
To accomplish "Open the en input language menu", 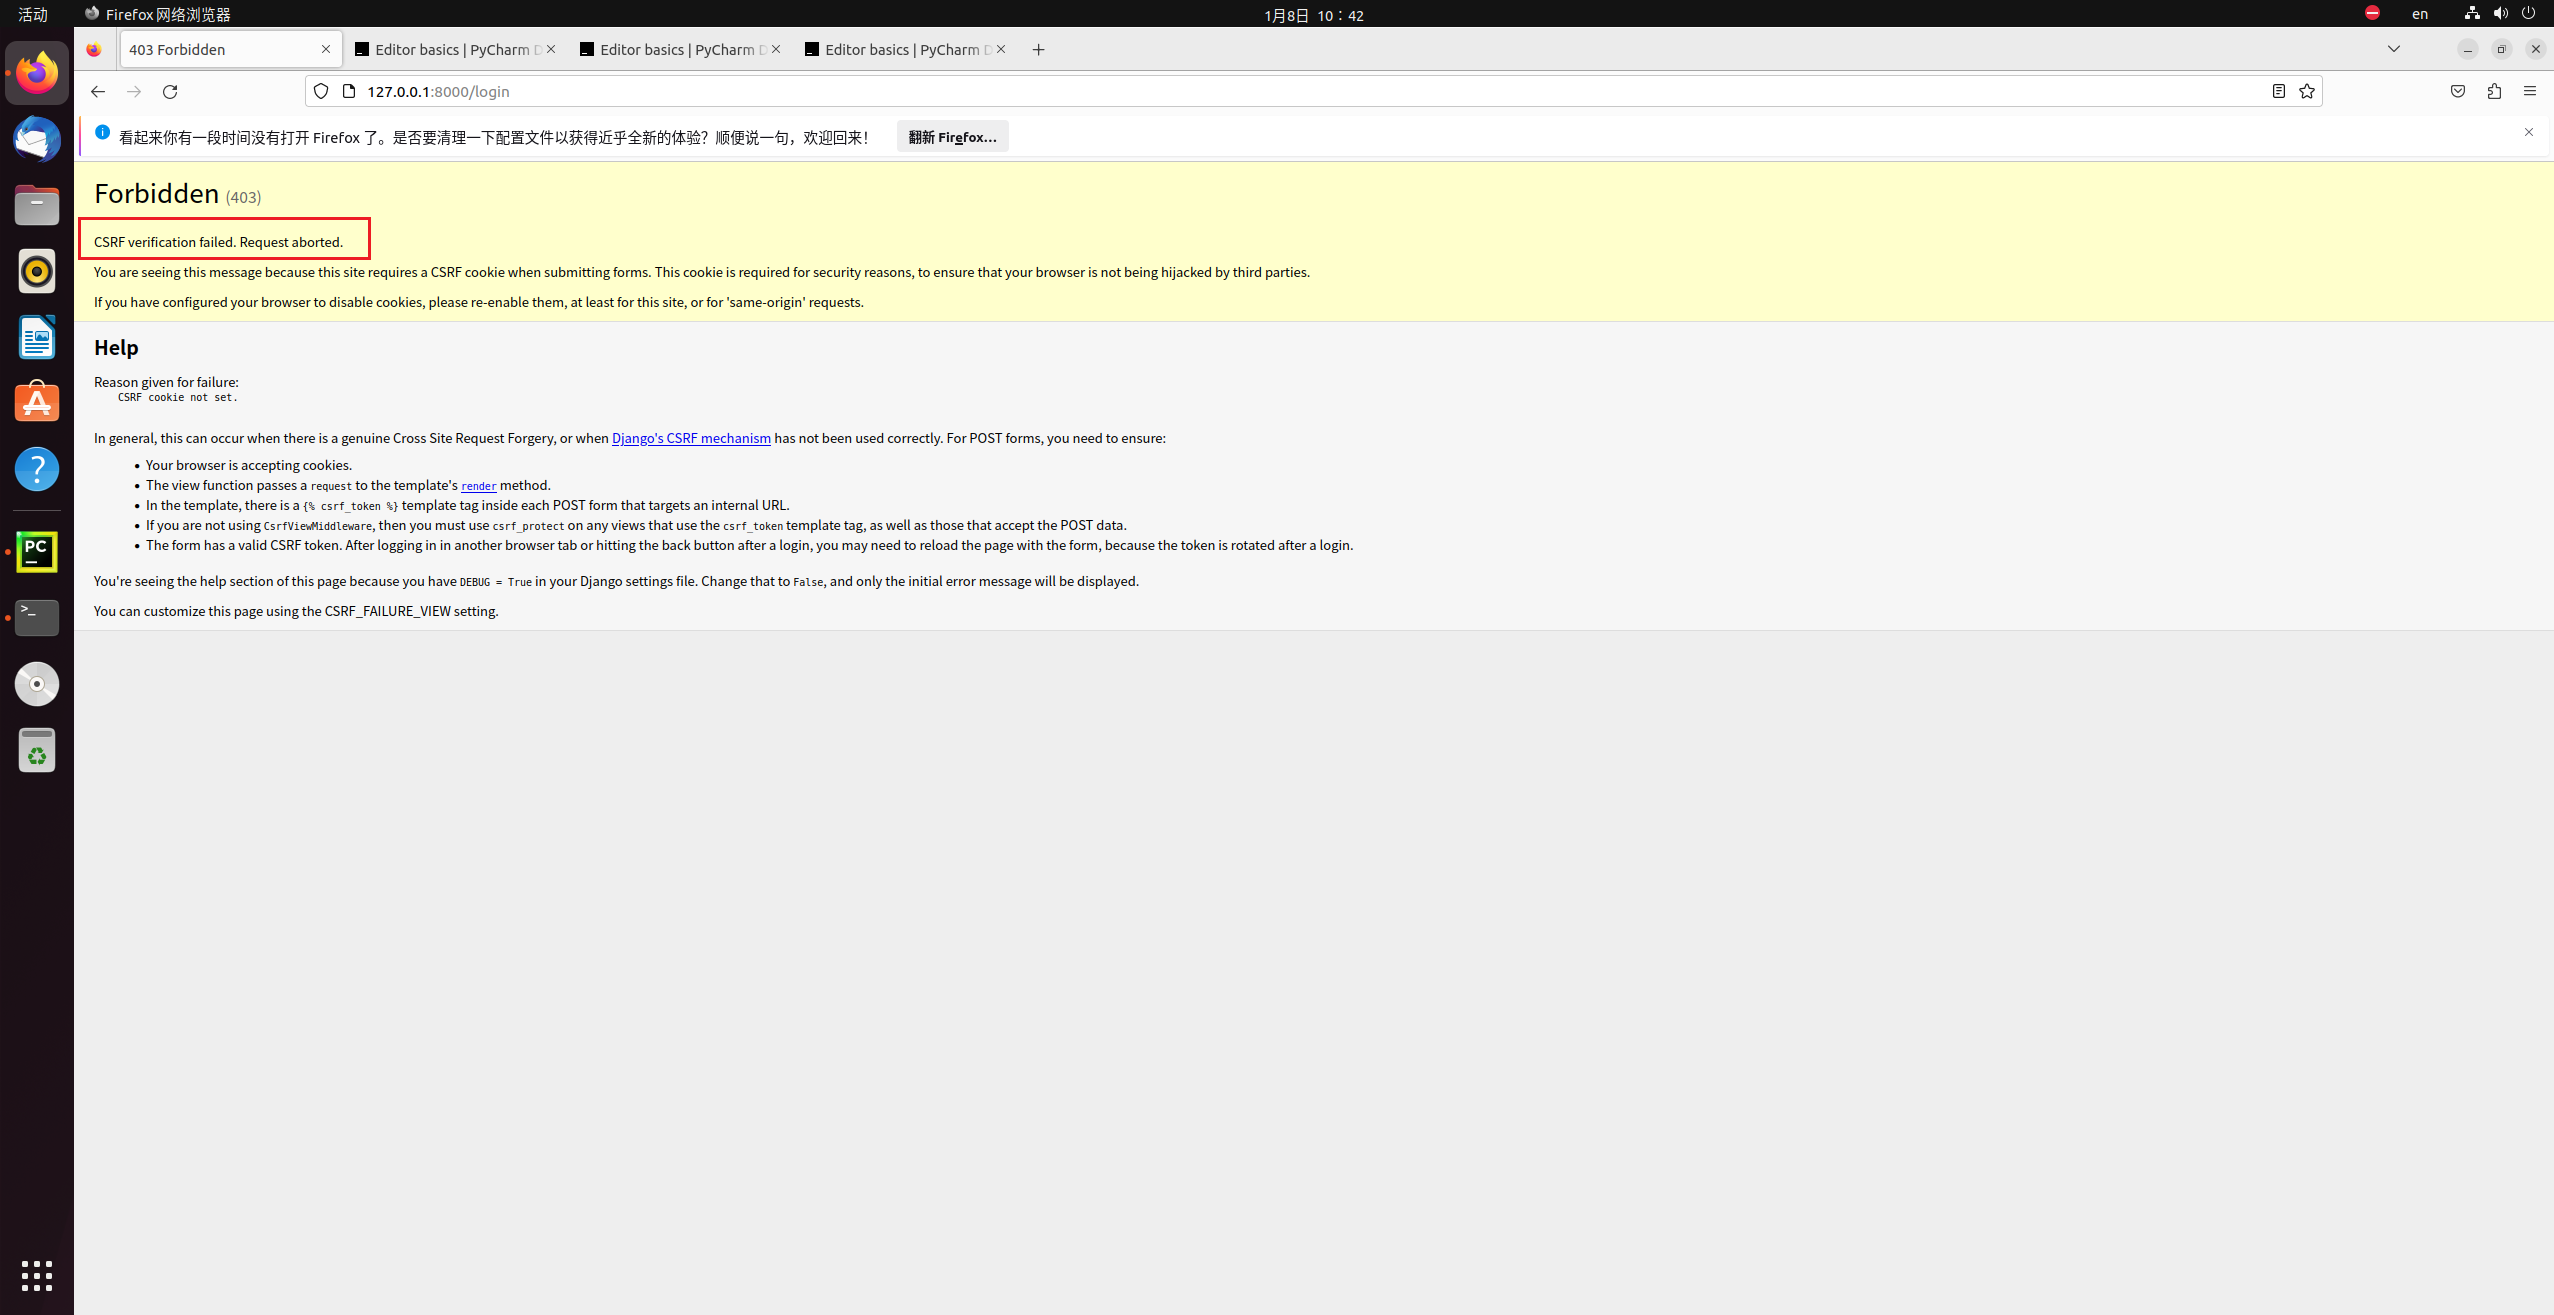I will click(2419, 14).
